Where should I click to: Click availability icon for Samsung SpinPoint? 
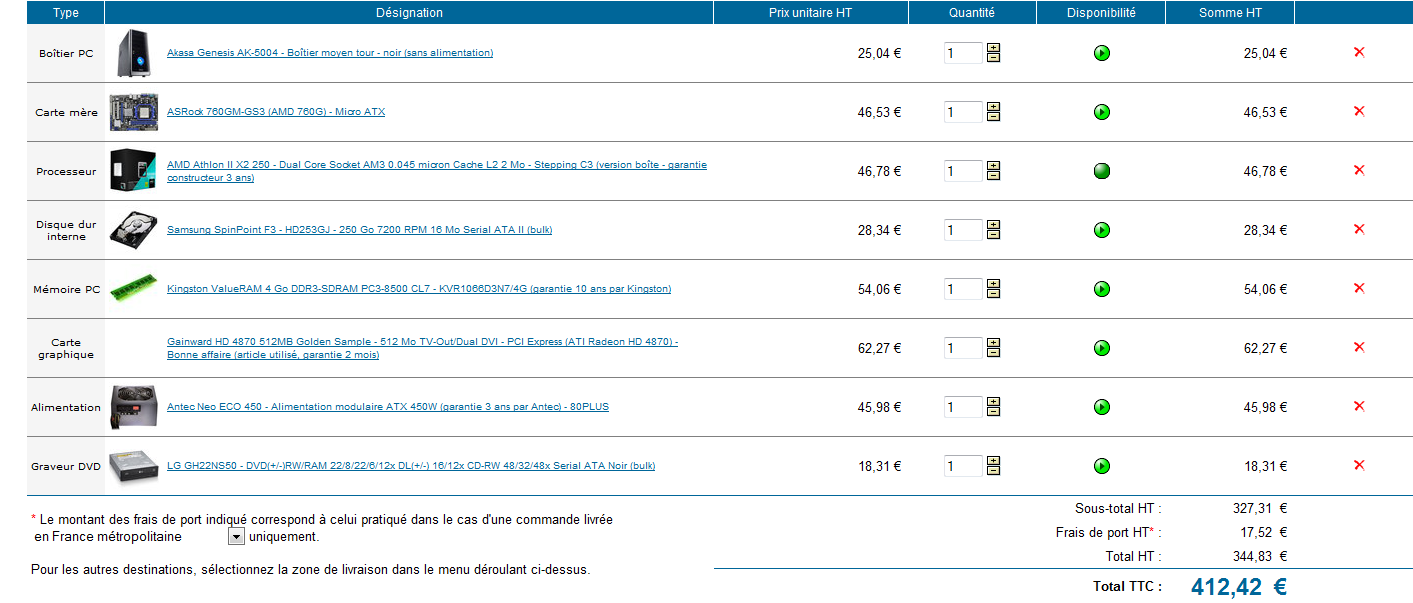tap(1101, 230)
